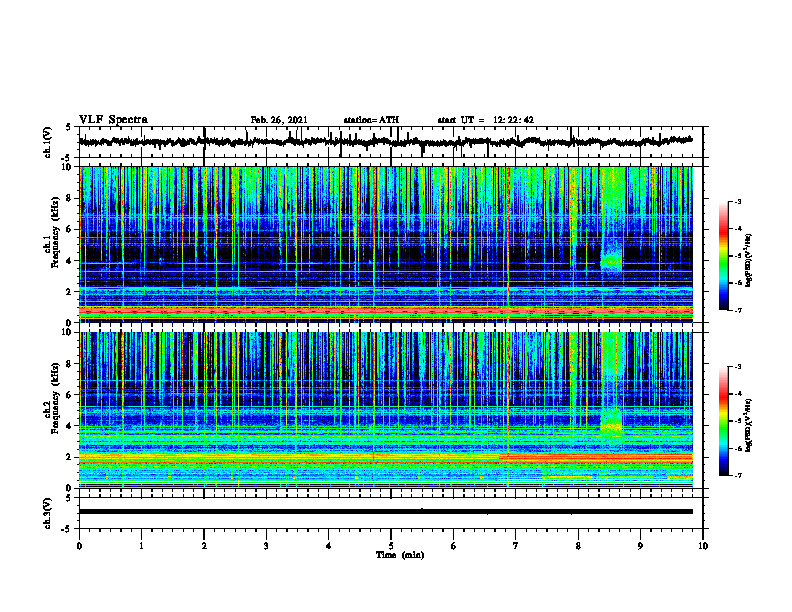Click the green burst near 8.5 min in ch.2 spectrogram
This screenshot has height=612, width=792.
(612, 424)
